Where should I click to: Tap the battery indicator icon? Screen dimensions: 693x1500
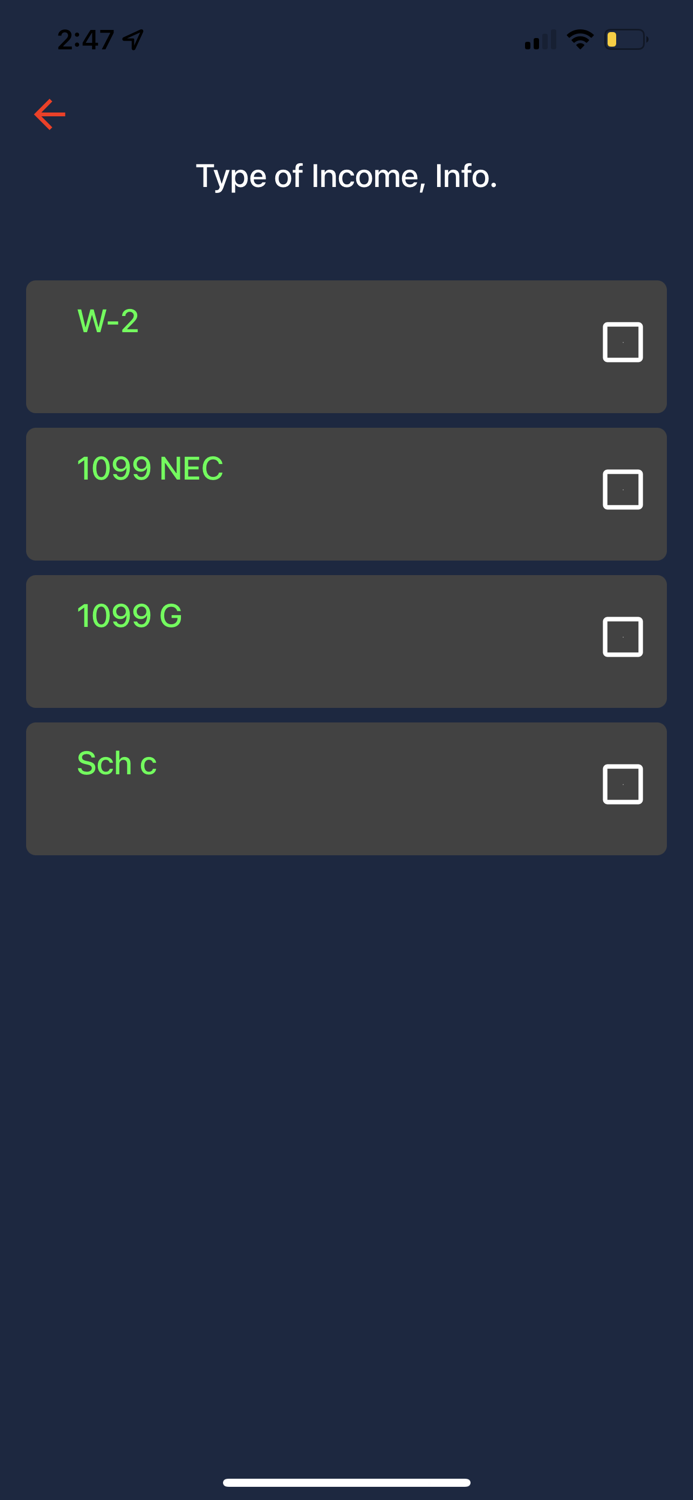click(x=626, y=40)
